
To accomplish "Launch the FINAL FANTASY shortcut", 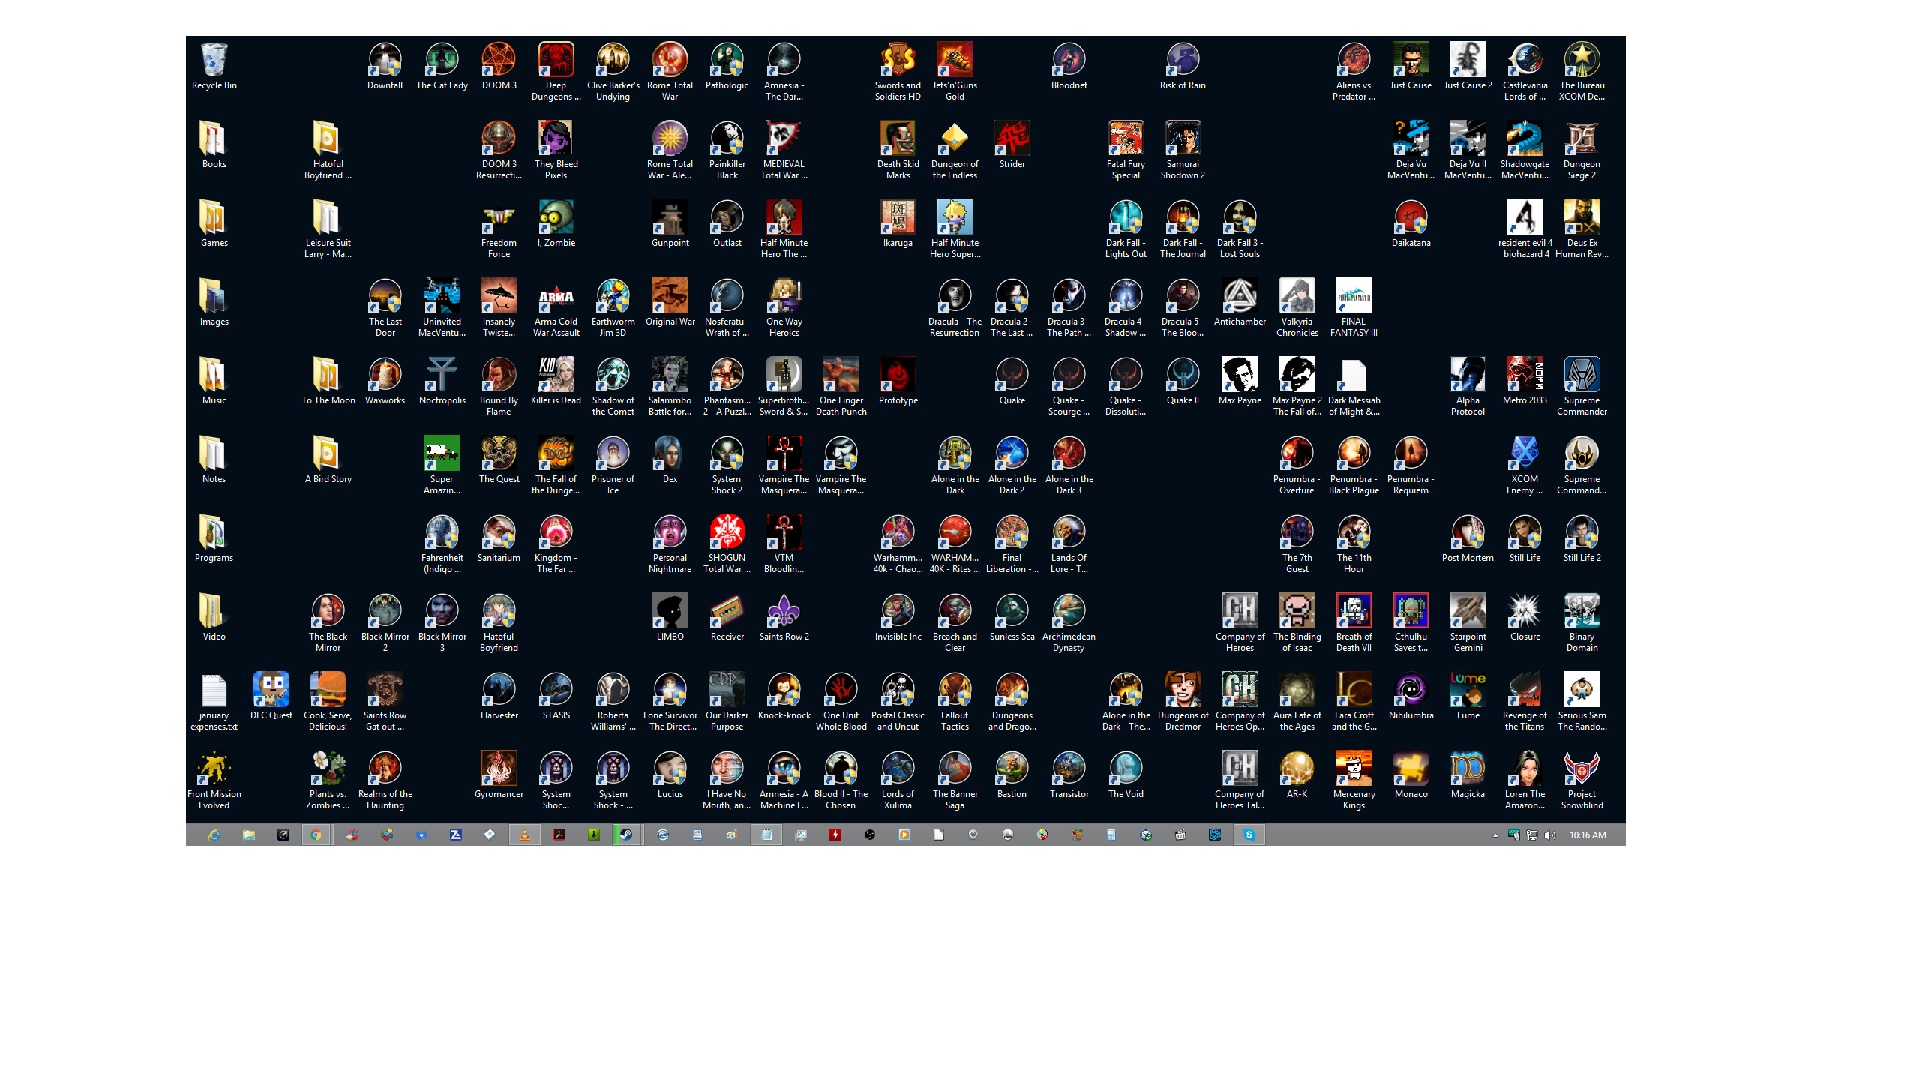I will [x=1354, y=308].
